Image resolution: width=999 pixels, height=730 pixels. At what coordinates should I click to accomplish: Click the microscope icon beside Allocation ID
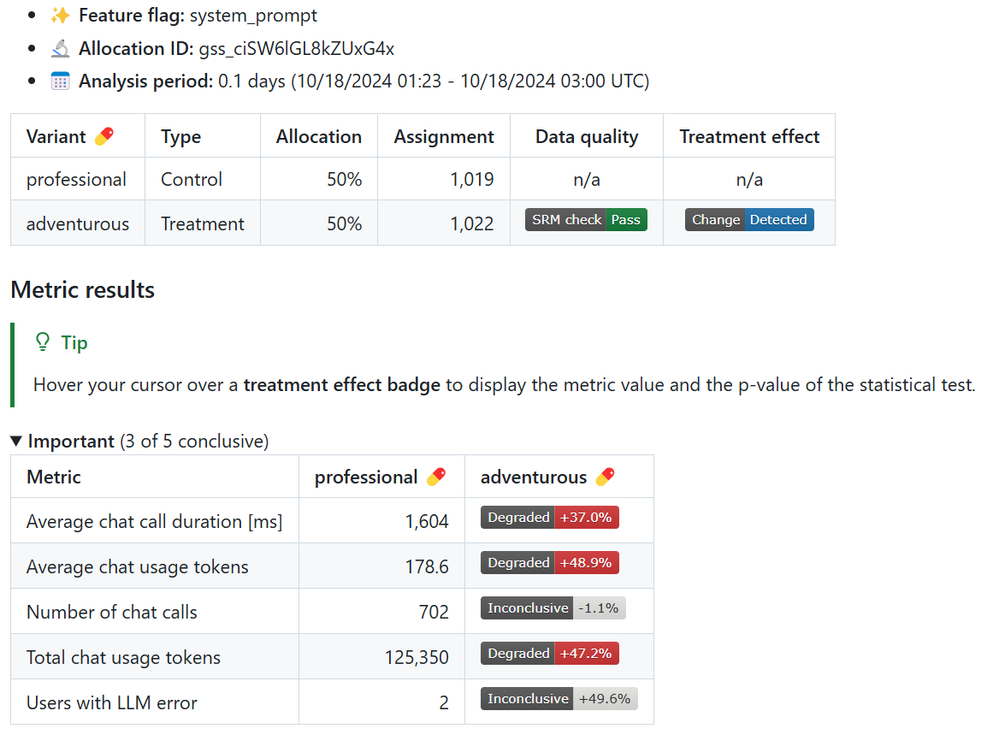tap(60, 48)
